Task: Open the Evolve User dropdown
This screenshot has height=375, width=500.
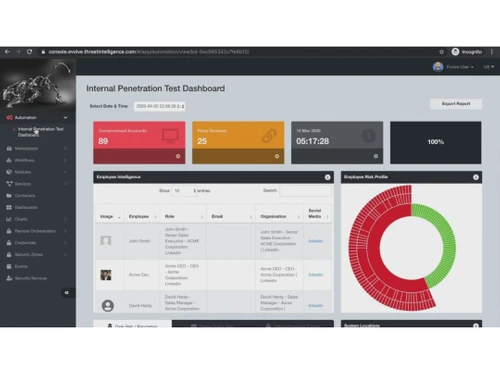Action: coord(460,67)
